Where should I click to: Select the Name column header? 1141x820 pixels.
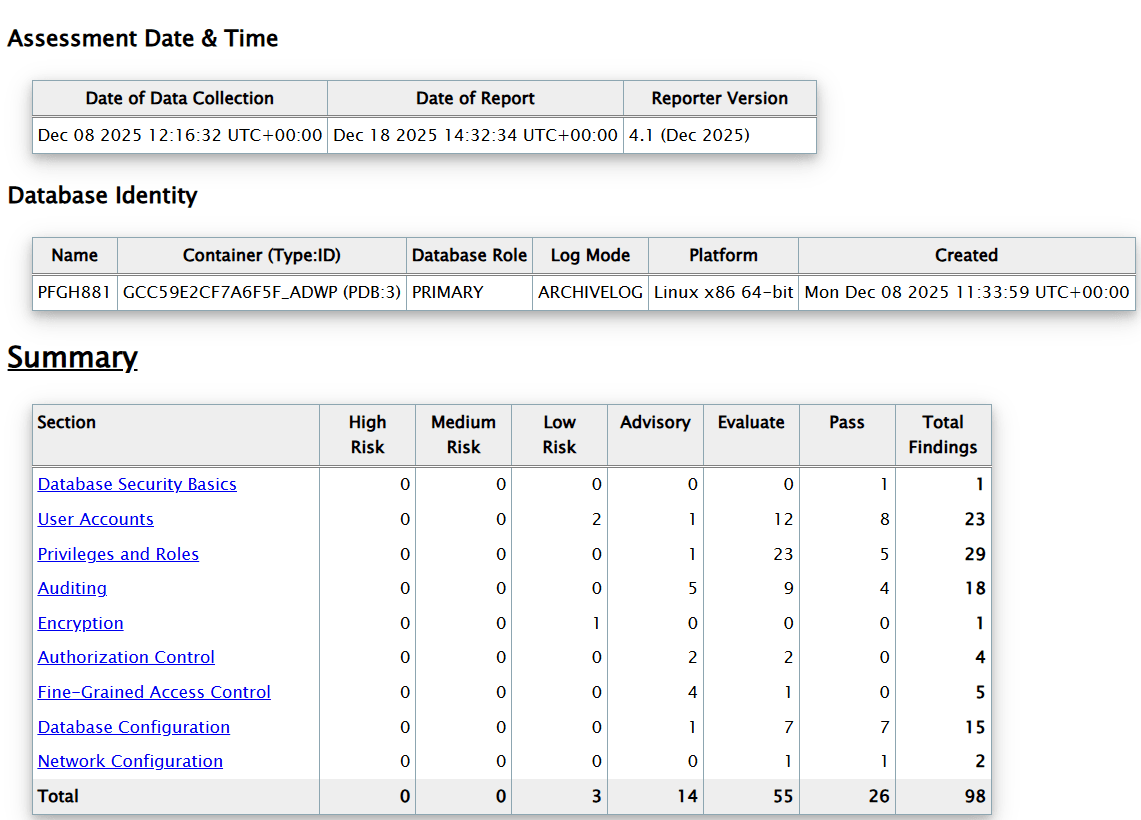74,255
